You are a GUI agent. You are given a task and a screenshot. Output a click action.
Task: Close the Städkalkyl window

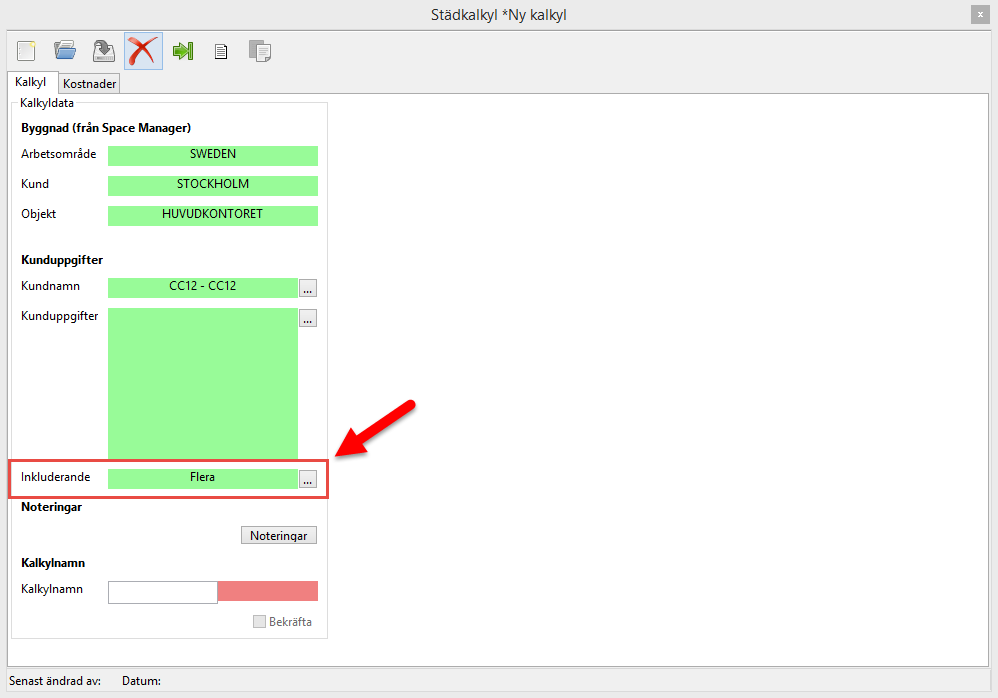click(977, 14)
